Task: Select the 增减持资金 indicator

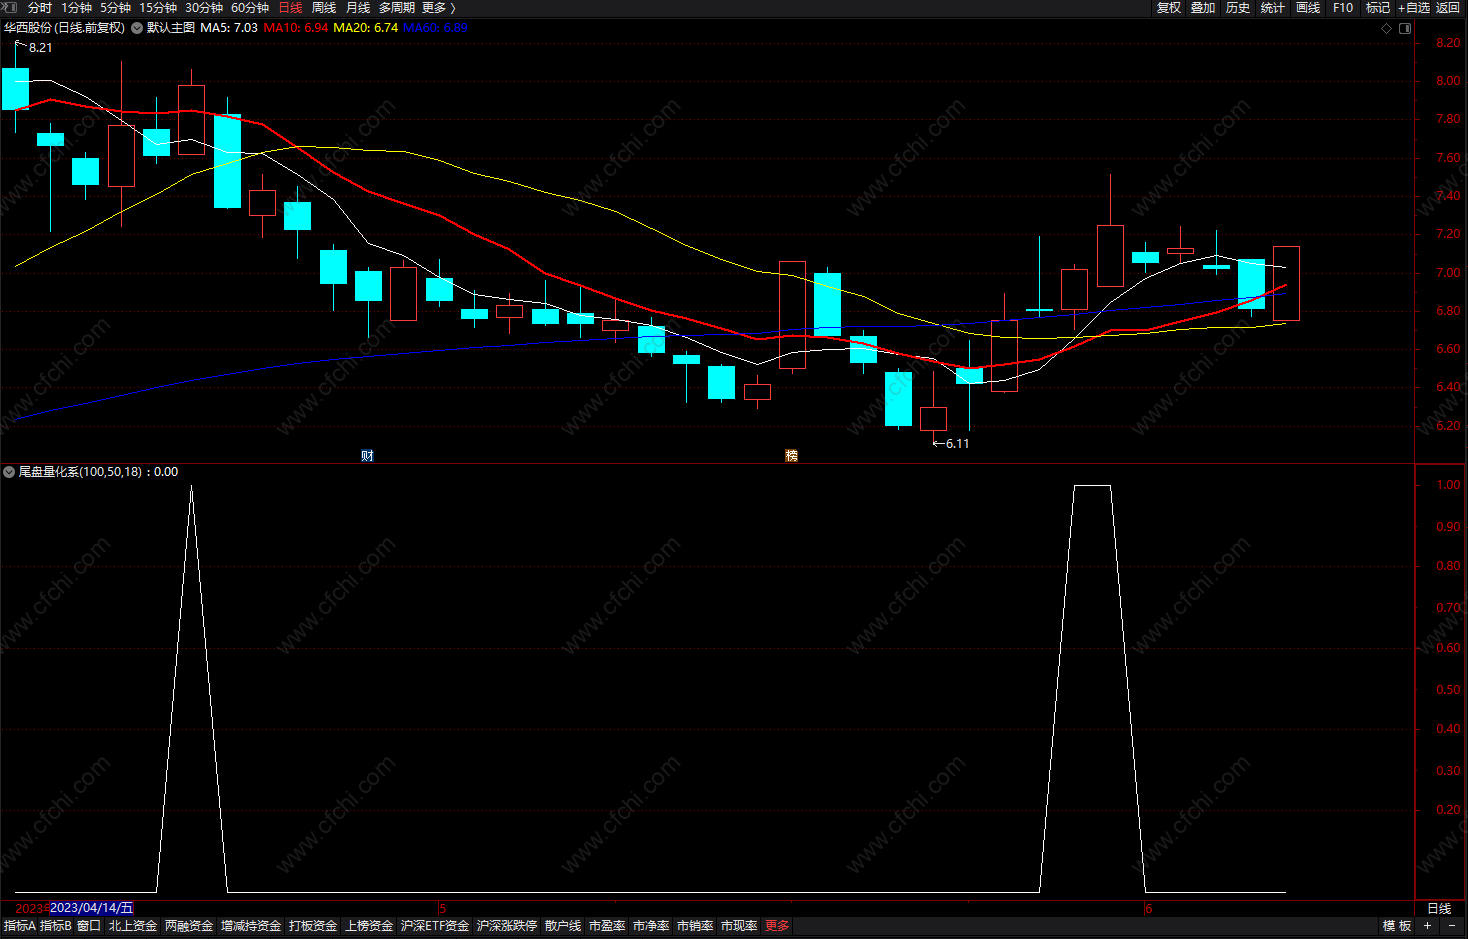Action: tap(251, 926)
